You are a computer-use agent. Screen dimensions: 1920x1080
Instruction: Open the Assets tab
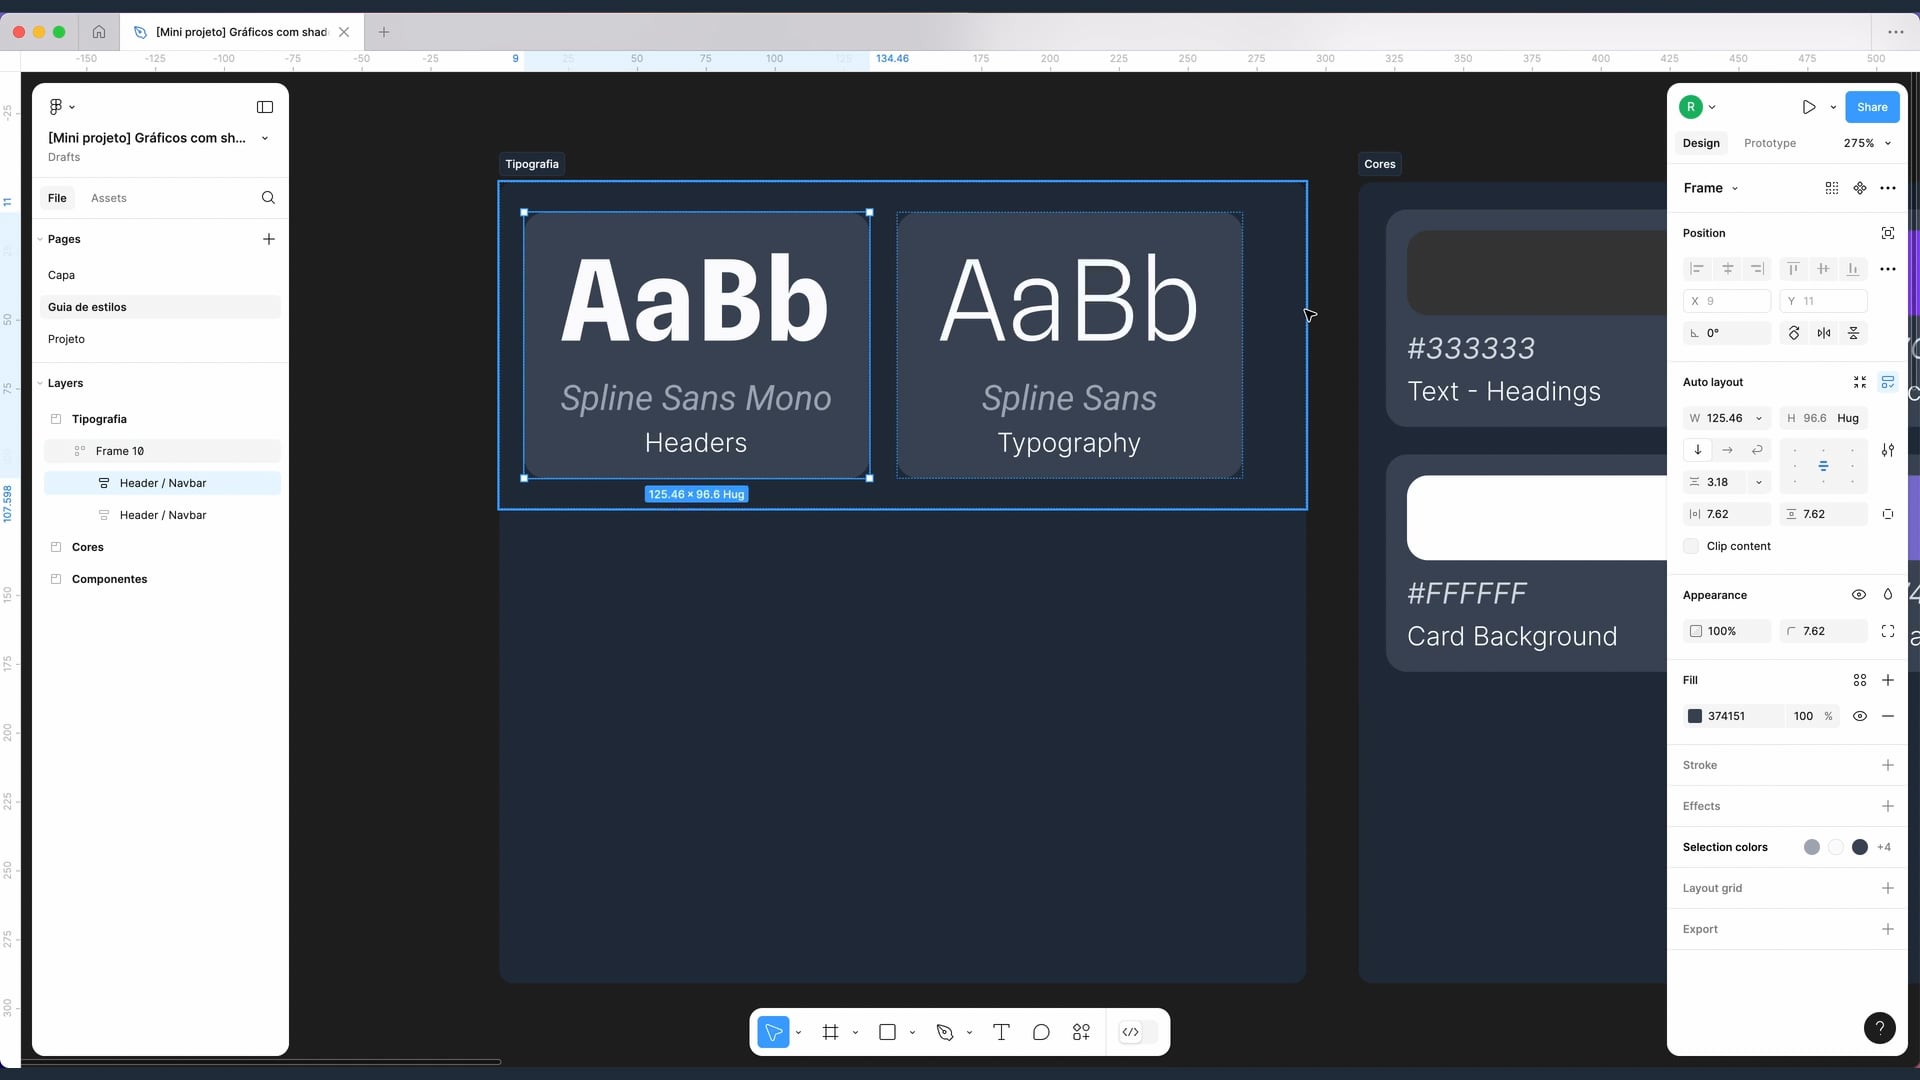point(108,198)
